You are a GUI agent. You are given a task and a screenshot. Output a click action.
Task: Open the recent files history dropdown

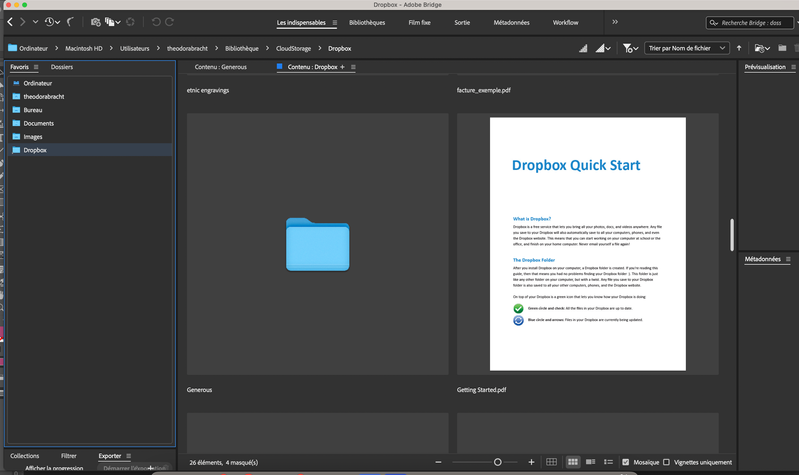click(52, 22)
